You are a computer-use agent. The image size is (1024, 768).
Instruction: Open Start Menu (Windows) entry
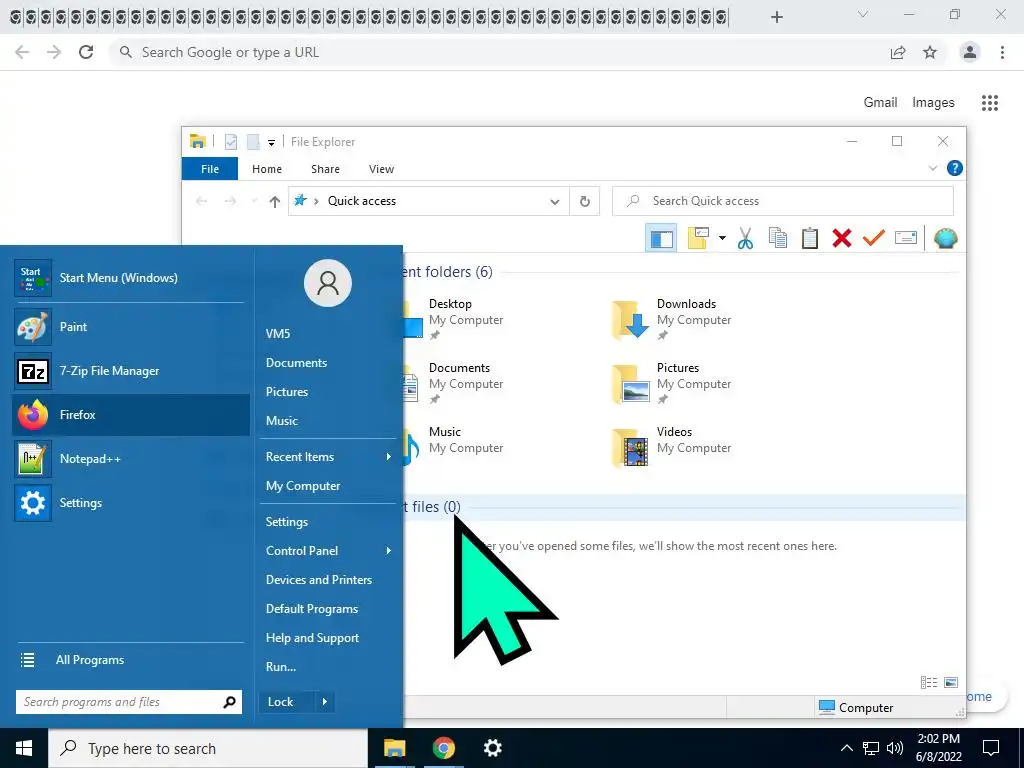pos(131,278)
